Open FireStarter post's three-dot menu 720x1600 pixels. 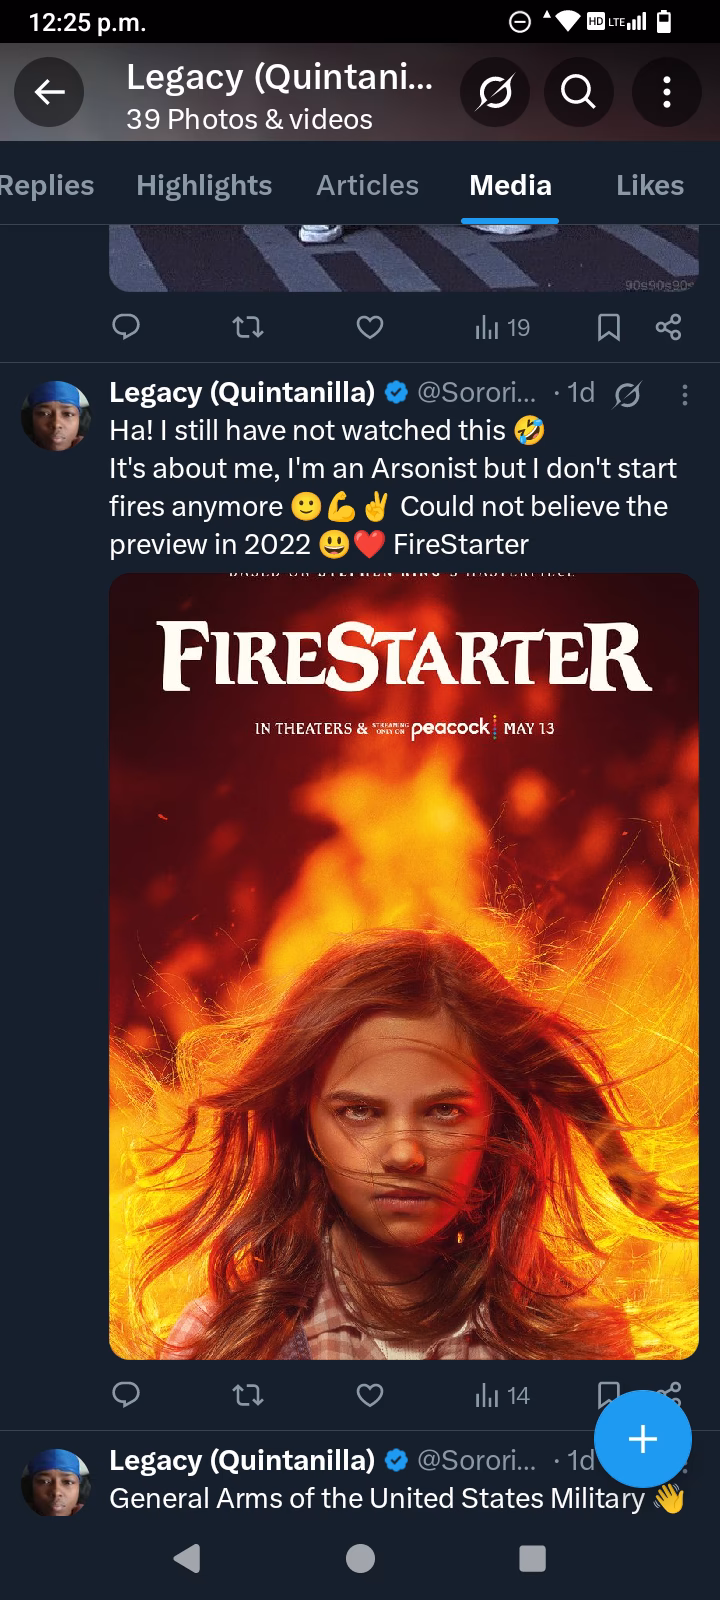click(x=684, y=395)
